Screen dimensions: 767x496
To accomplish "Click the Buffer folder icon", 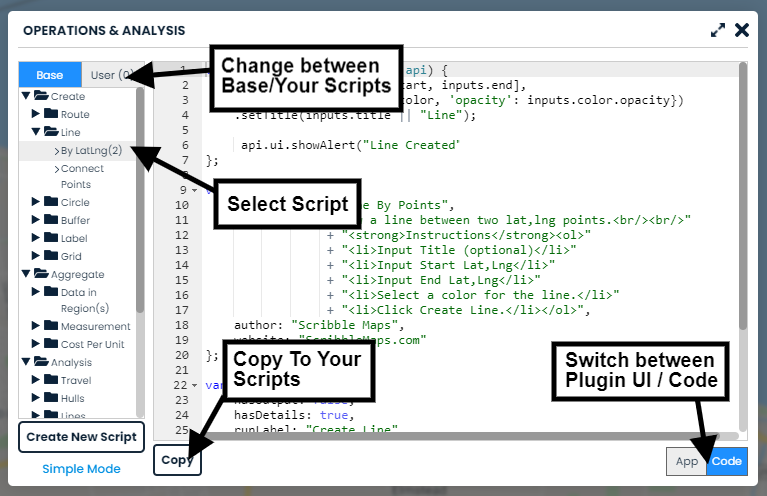I will point(51,220).
